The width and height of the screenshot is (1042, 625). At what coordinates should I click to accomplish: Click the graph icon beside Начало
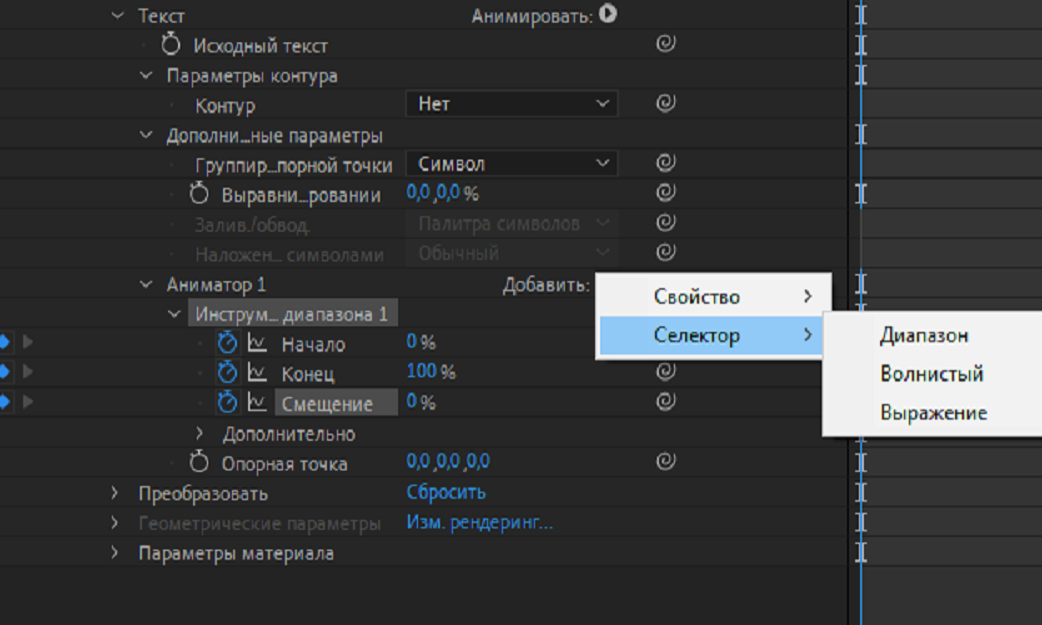257,343
